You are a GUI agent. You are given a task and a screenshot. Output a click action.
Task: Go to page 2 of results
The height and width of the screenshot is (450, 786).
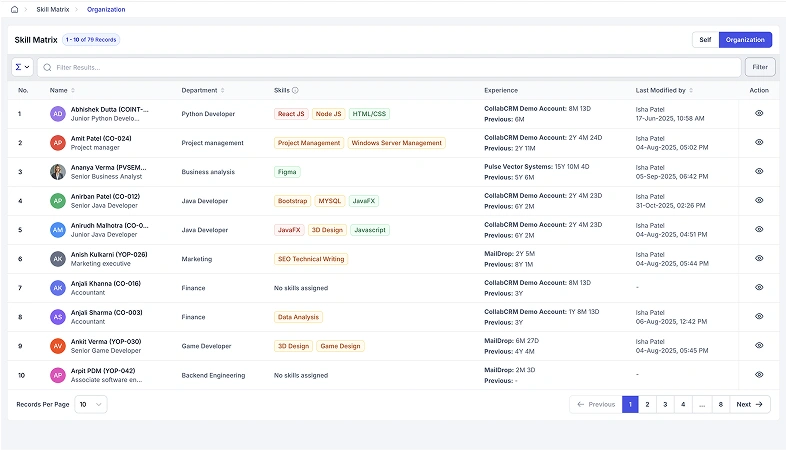coord(648,404)
